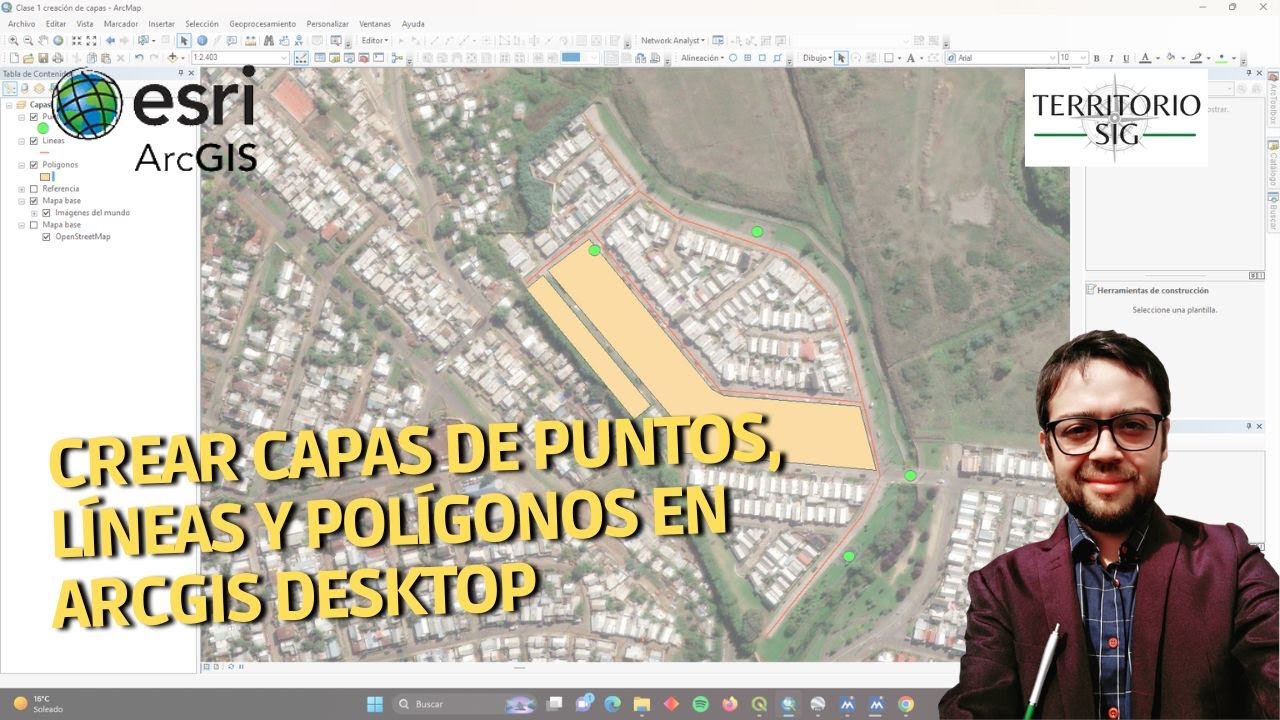The image size is (1280, 720).
Task: Uncheck the Poligonos layer checkbox
Action: click(34, 165)
